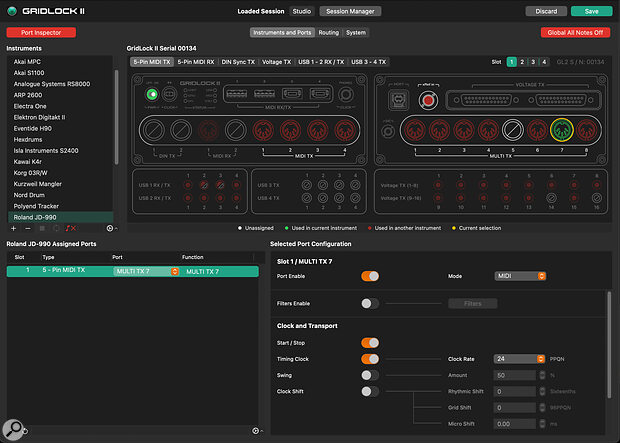Select Voltage TX port 14
The height and width of the screenshot is (443, 620).
pyautogui.click(x=551, y=198)
